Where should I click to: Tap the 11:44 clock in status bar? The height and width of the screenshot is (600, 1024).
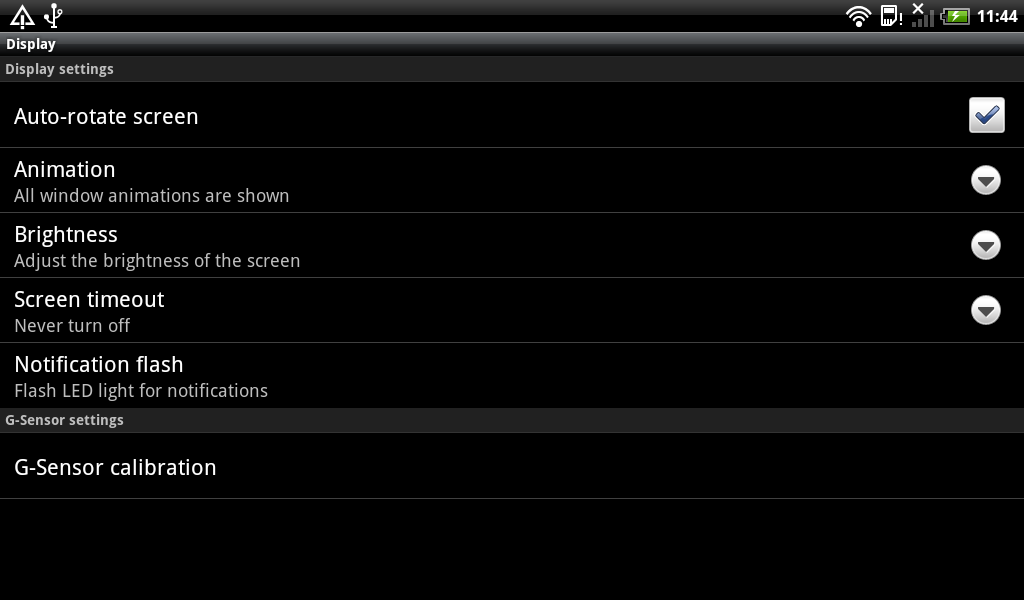pyautogui.click(x=997, y=16)
